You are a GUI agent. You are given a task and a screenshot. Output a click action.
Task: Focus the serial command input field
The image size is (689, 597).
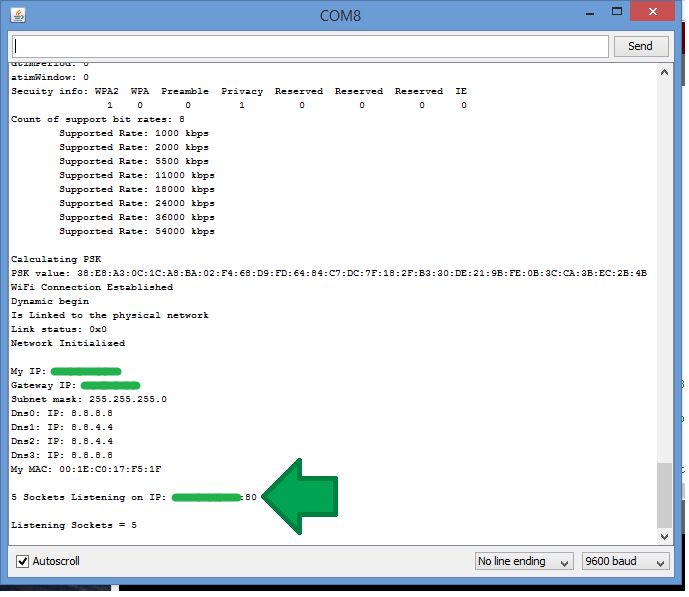click(310, 47)
